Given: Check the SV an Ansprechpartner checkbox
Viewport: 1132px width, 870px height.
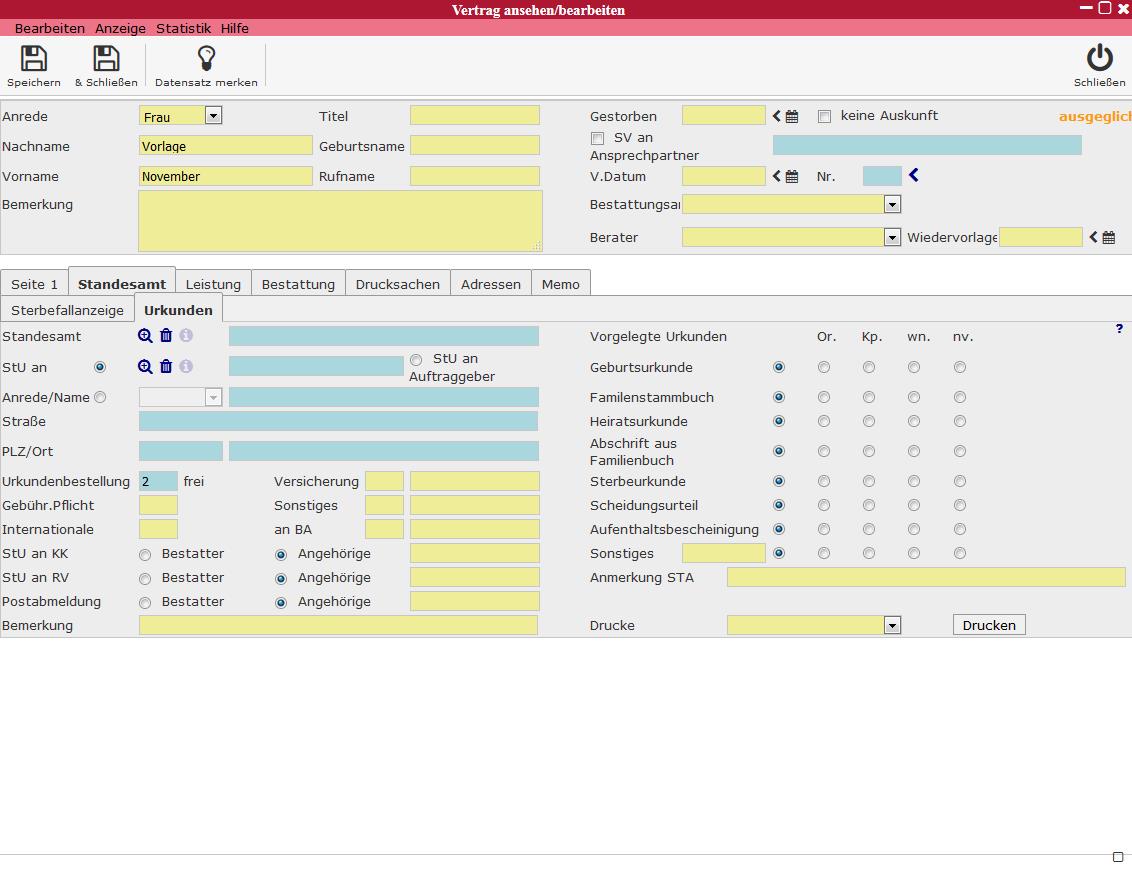Looking at the screenshot, I should tap(598, 139).
